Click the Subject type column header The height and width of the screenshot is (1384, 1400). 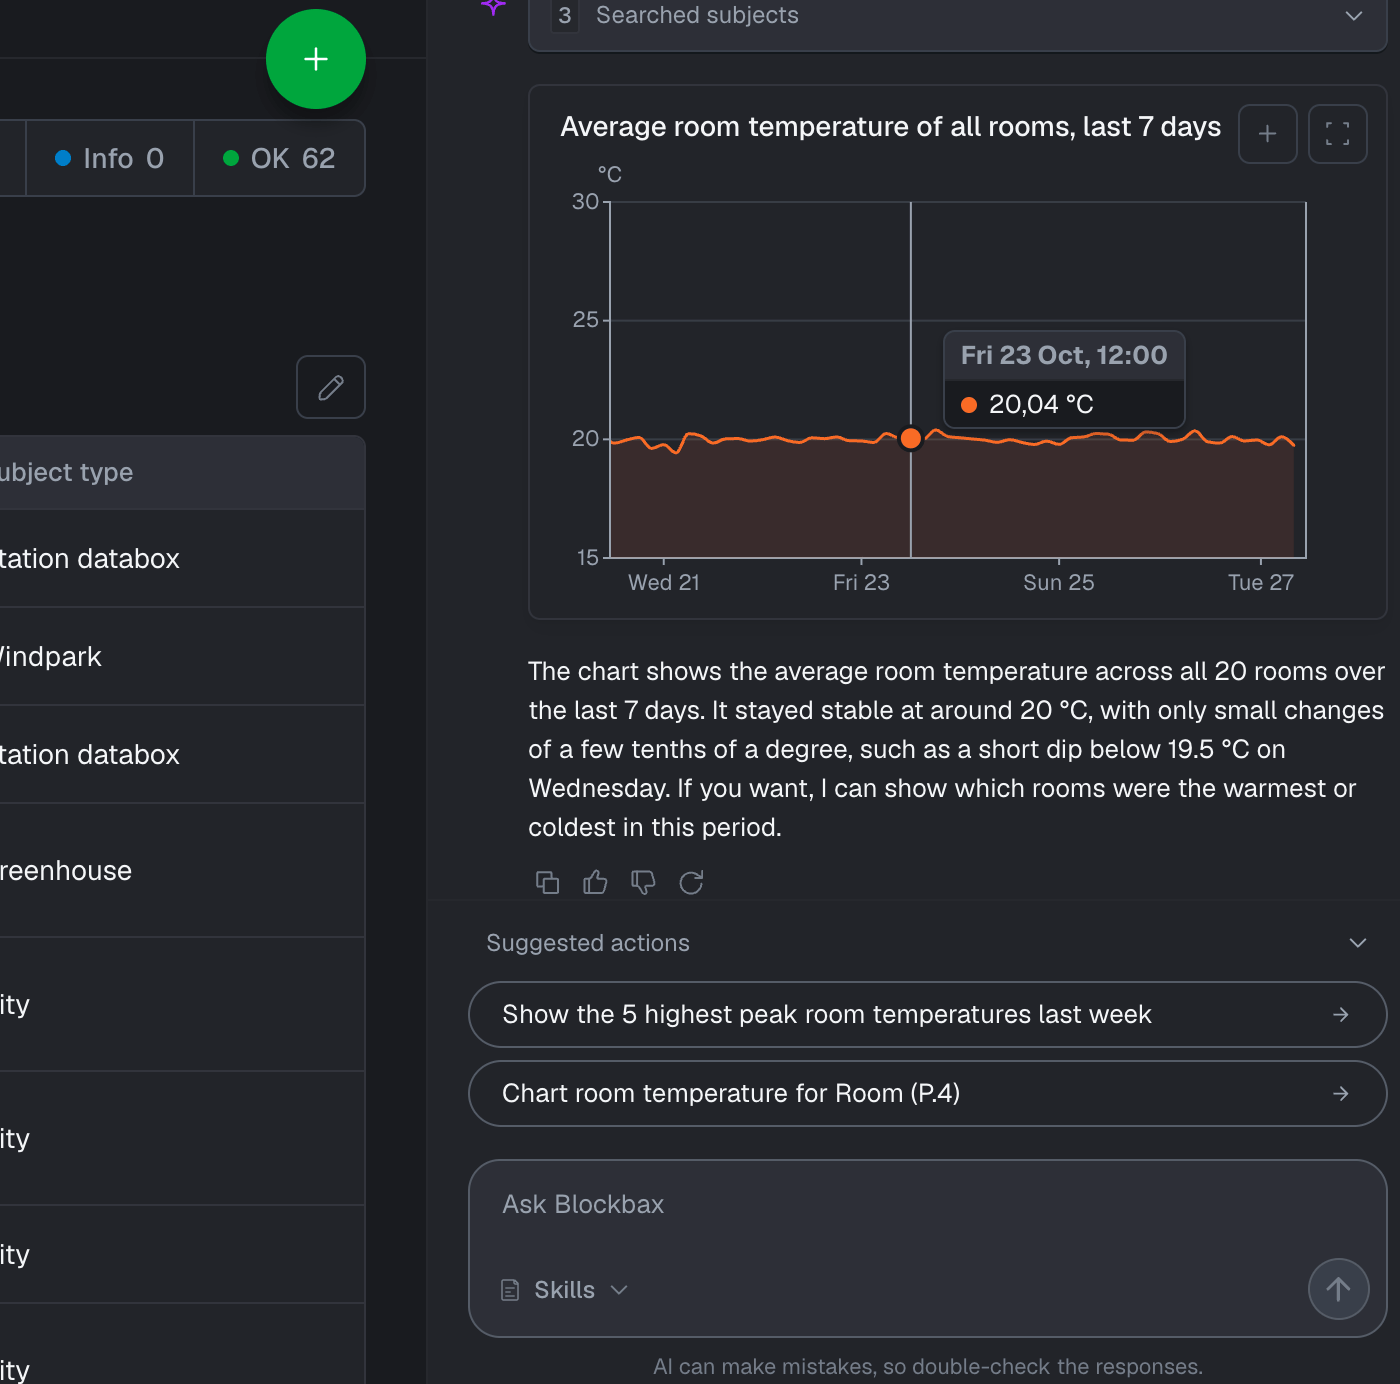click(182, 472)
